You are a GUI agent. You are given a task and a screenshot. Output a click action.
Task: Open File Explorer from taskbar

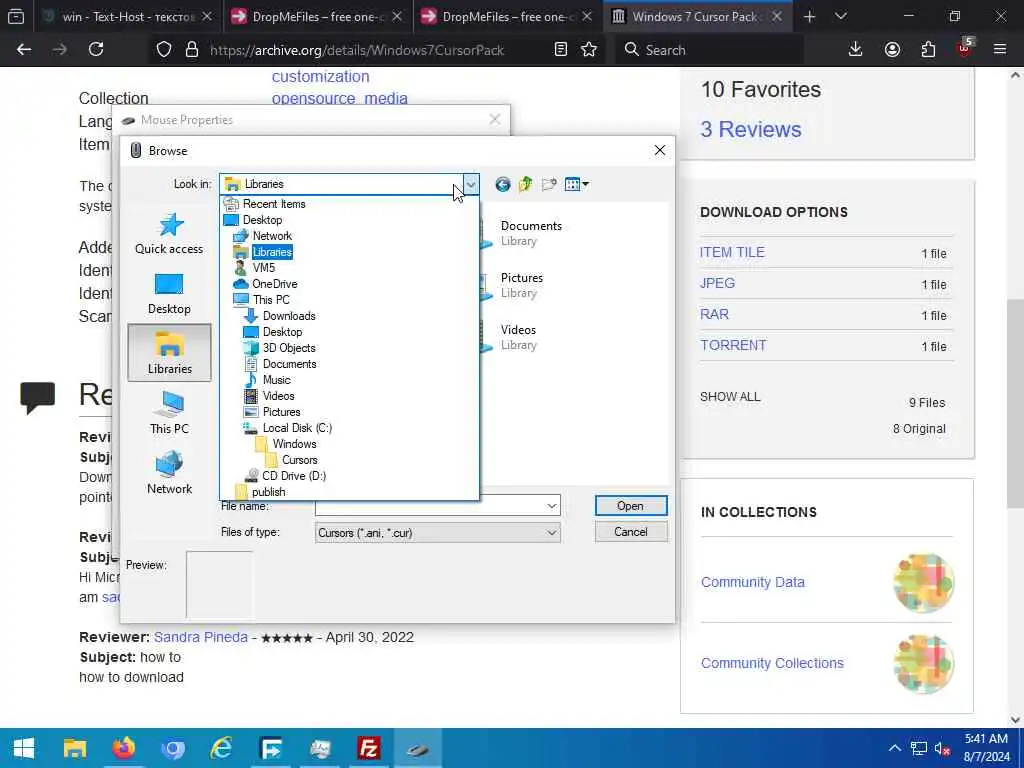click(x=74, y=748)
